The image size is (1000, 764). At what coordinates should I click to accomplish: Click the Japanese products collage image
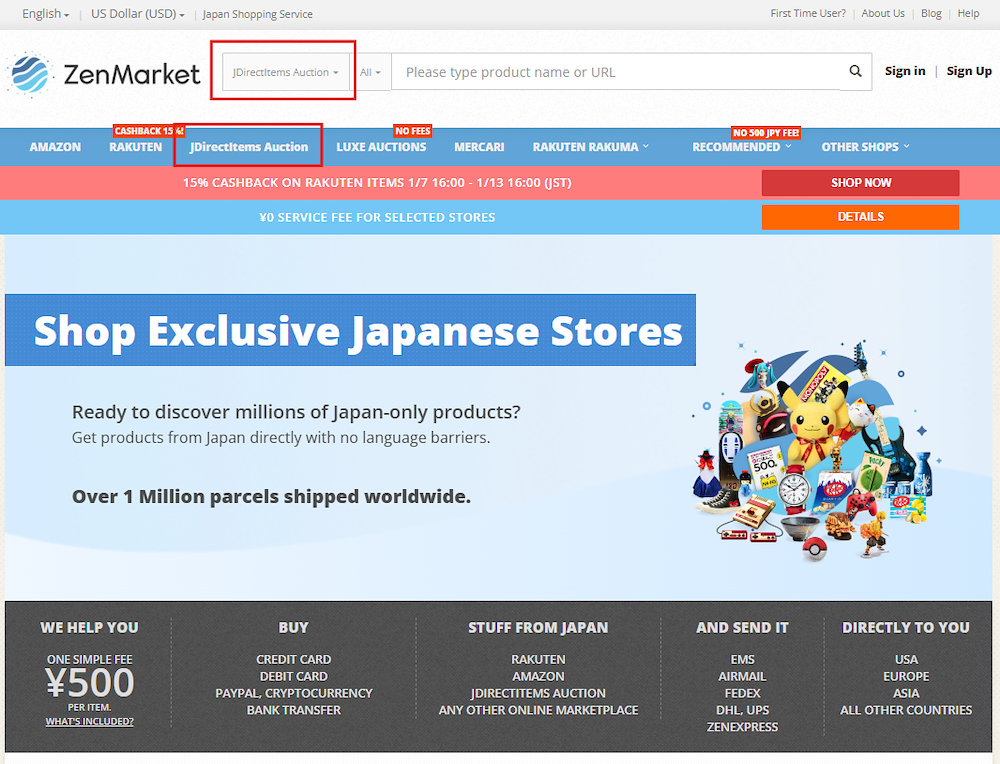pyautogui.click(x=816, y=450)
